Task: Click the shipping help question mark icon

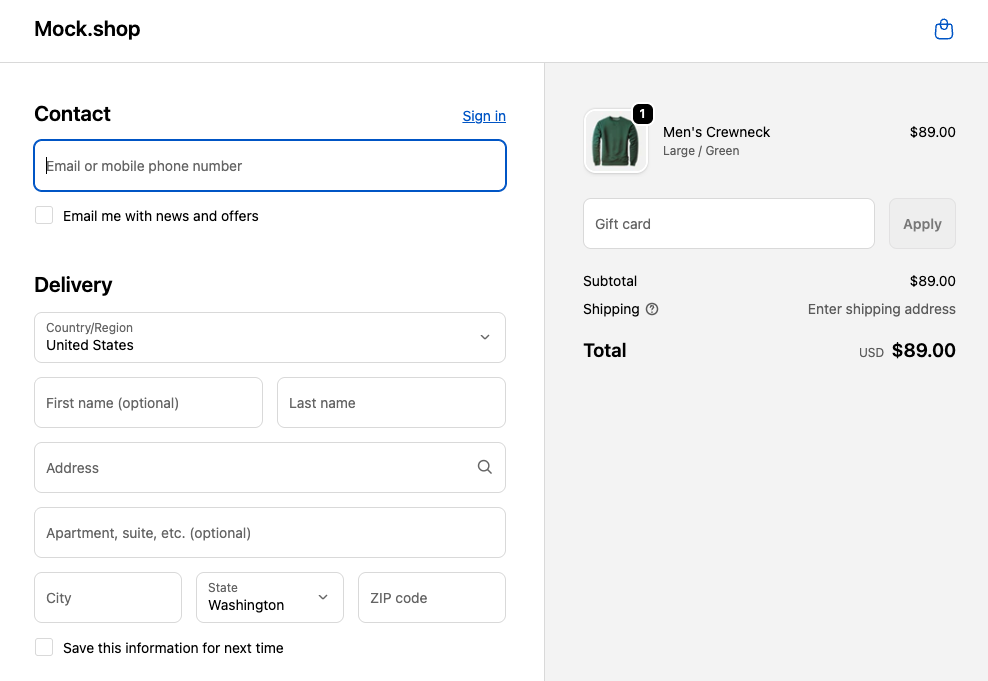Action: [x=652, y=309]
